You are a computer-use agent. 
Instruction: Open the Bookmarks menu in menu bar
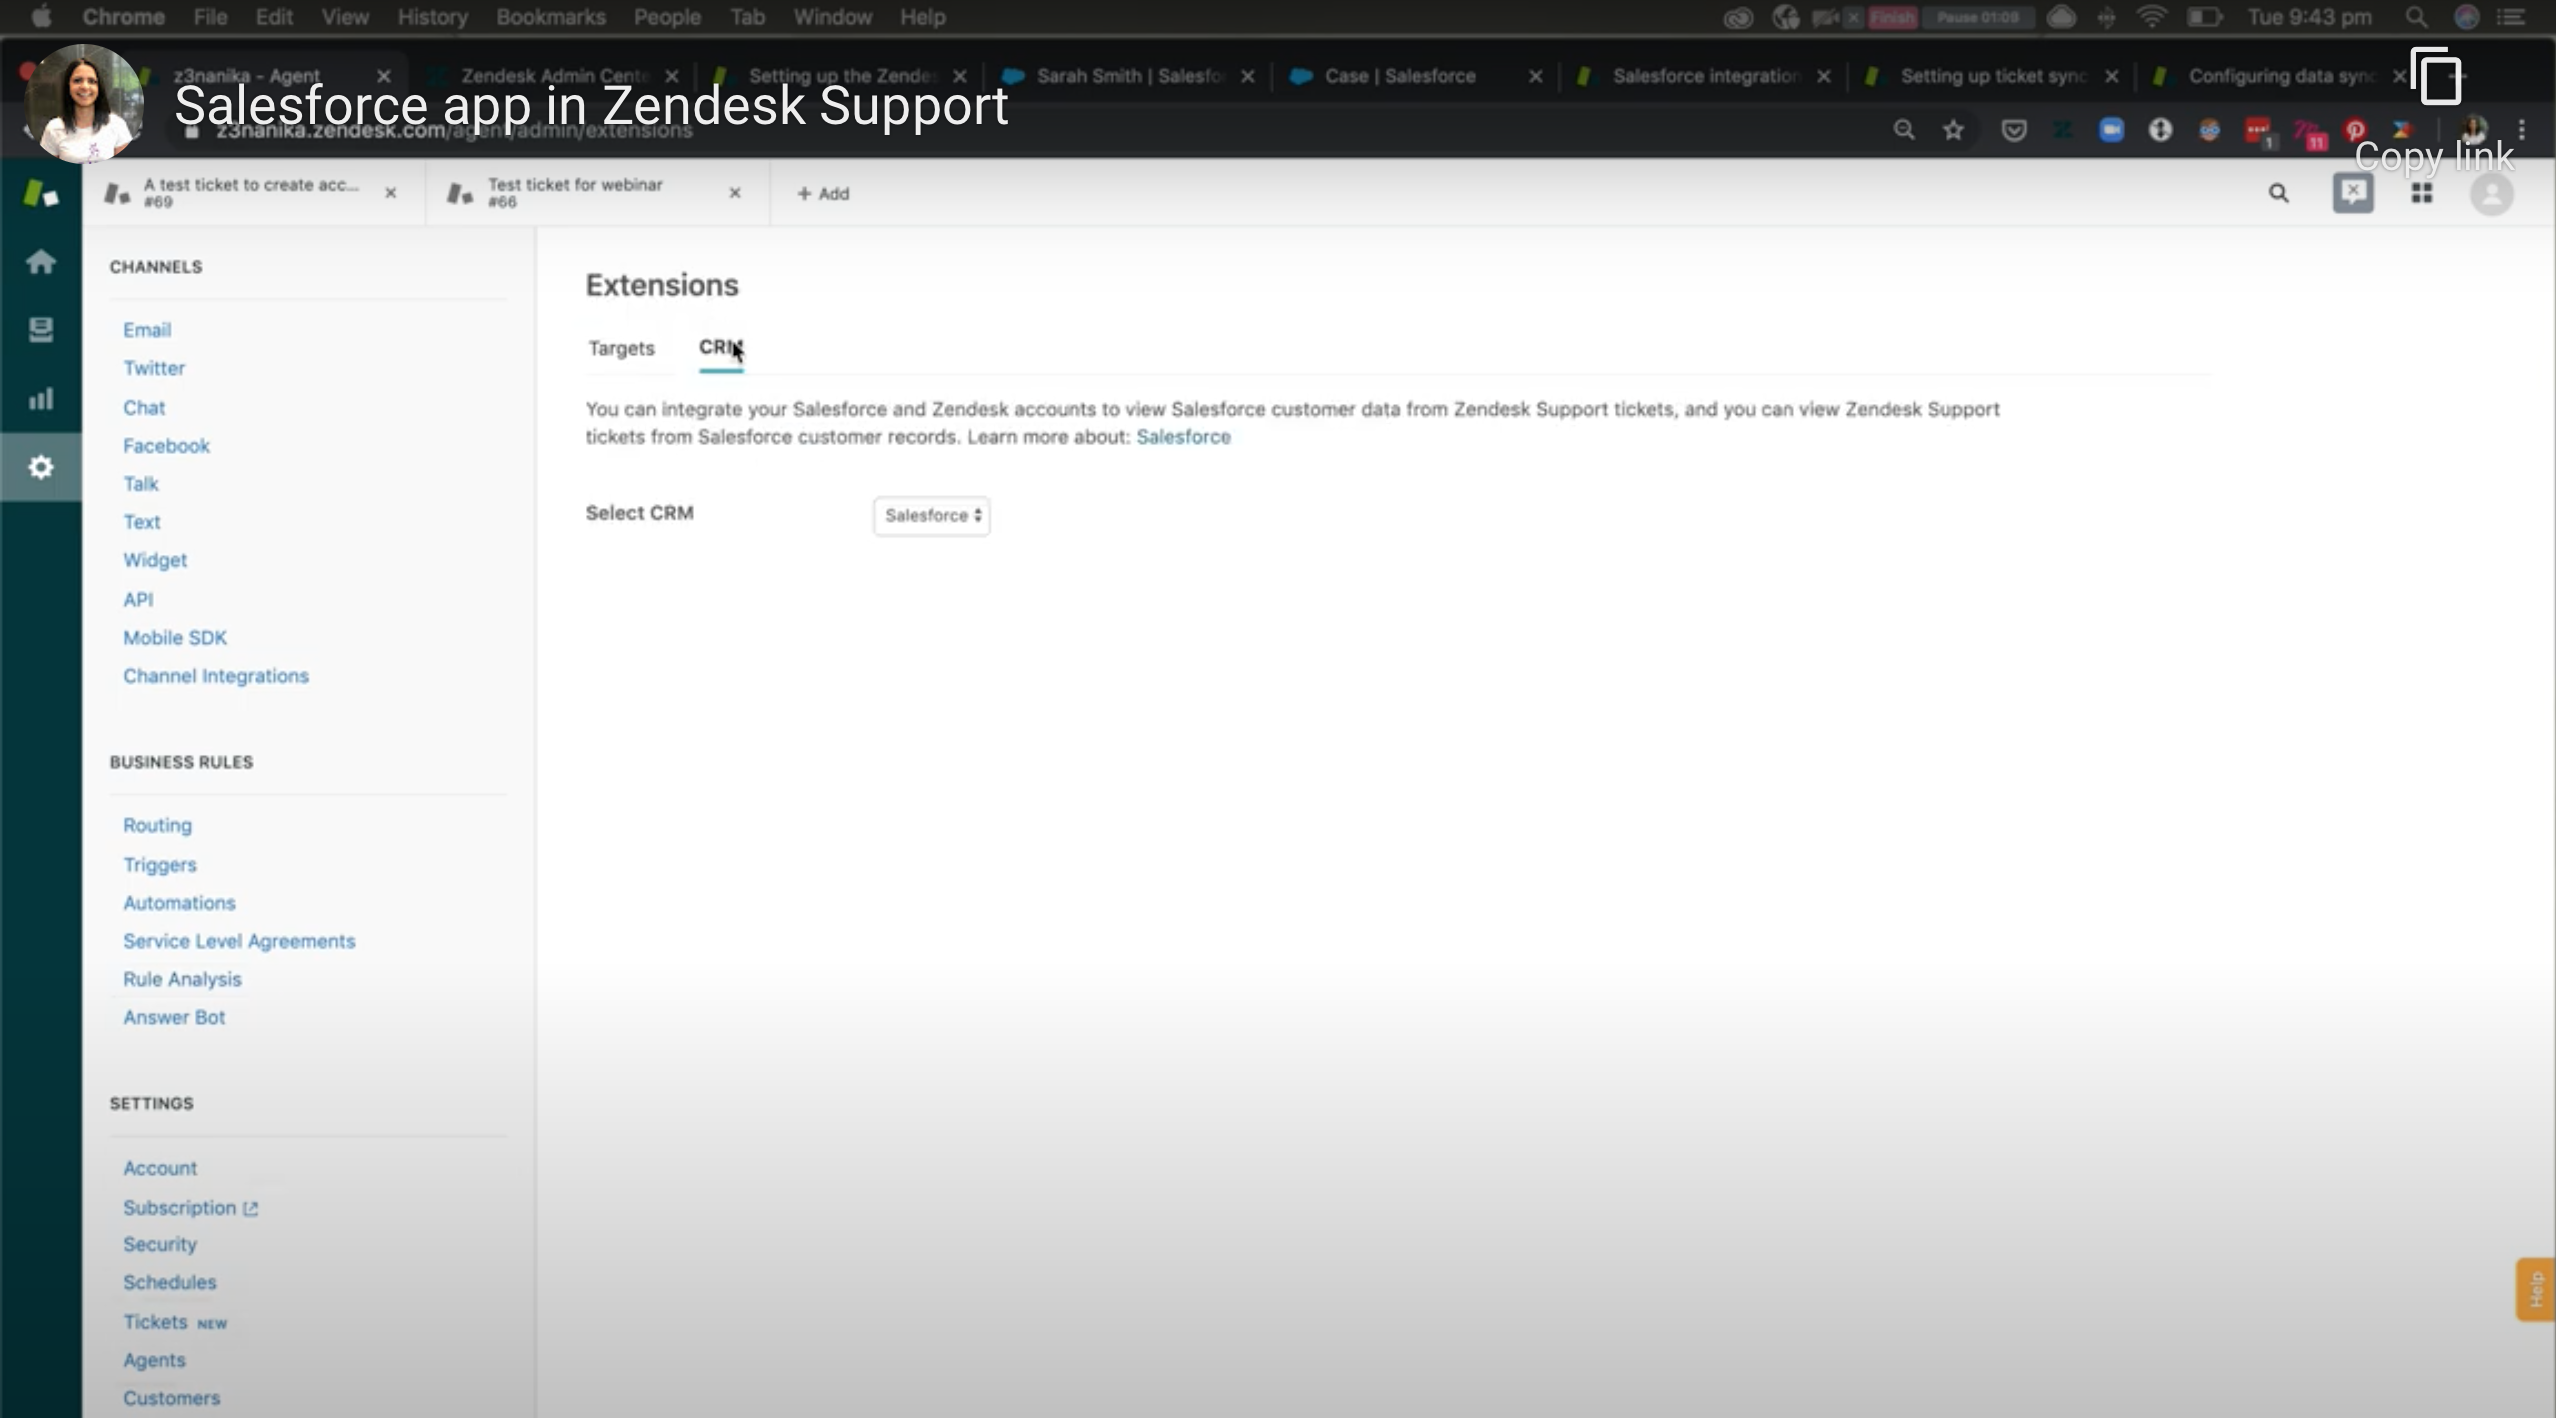tap(550, 17)
